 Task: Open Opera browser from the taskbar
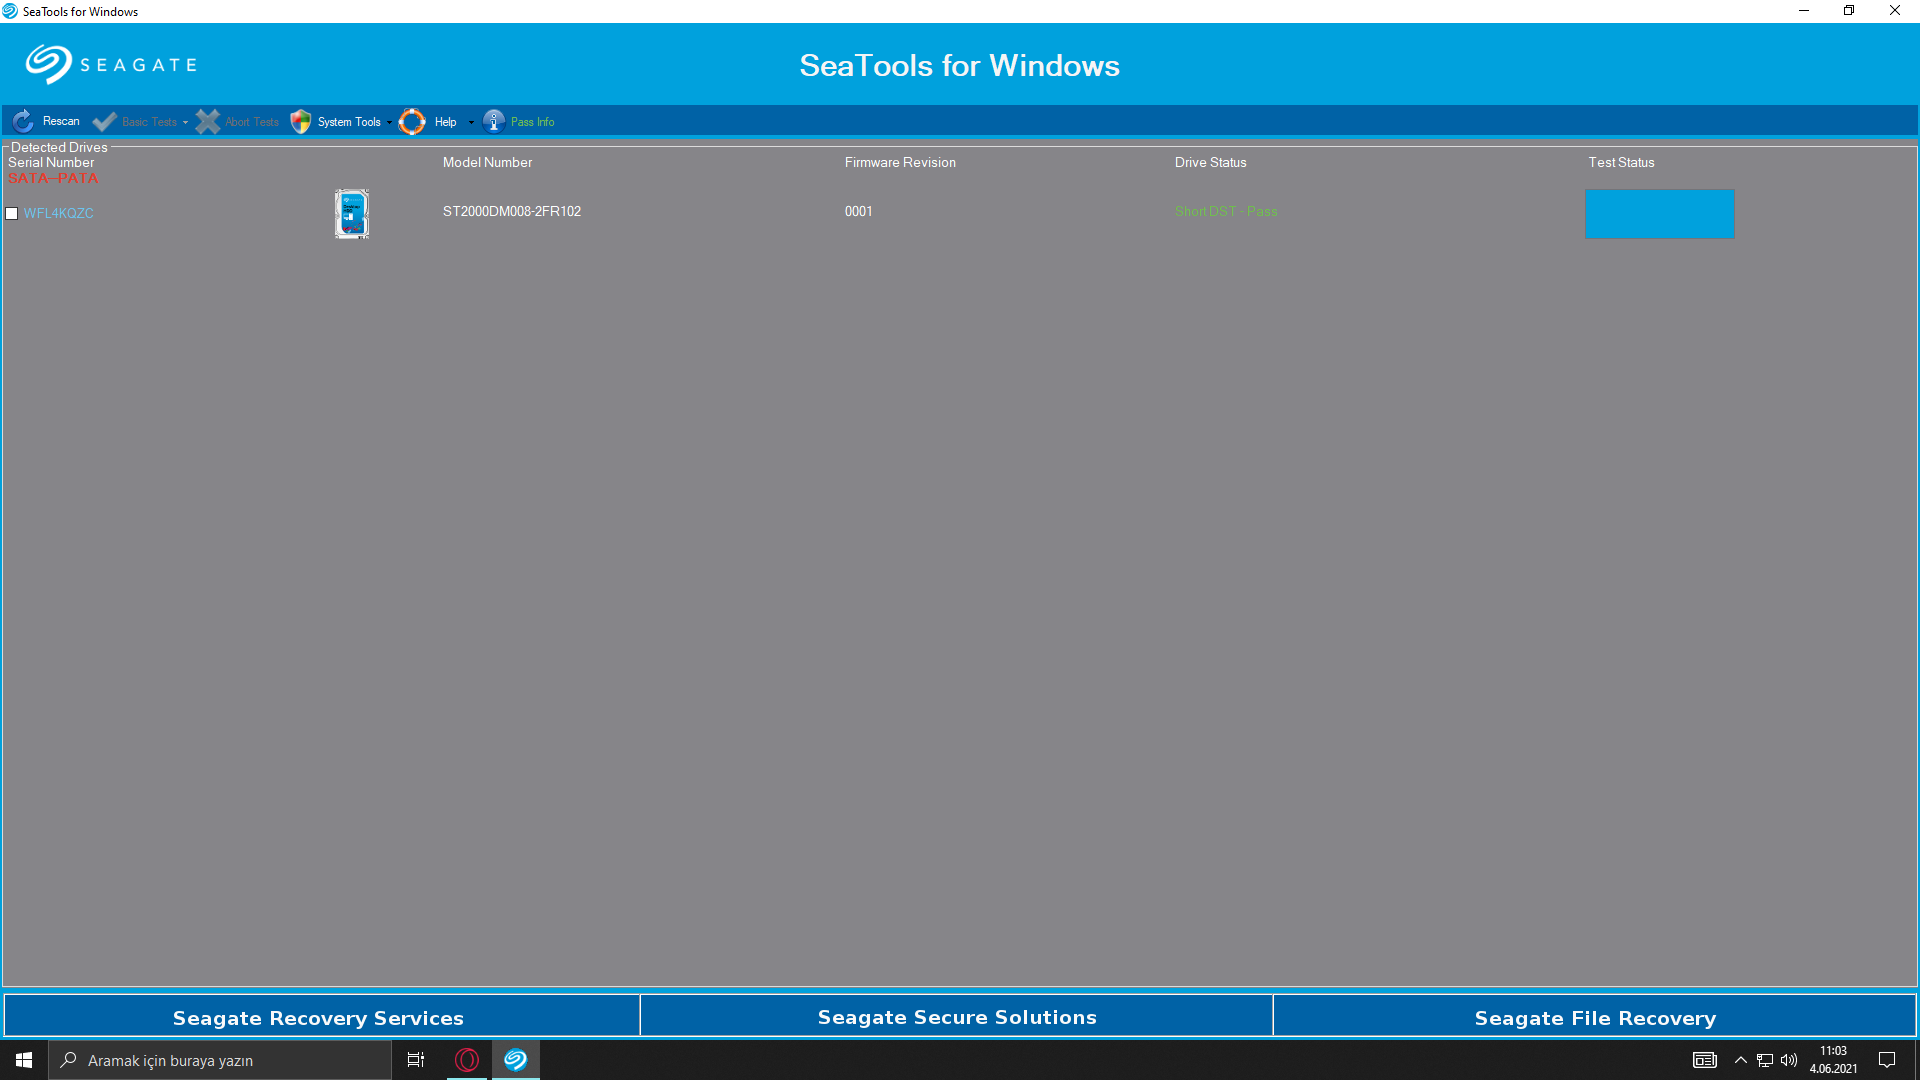click(467, 1060)
